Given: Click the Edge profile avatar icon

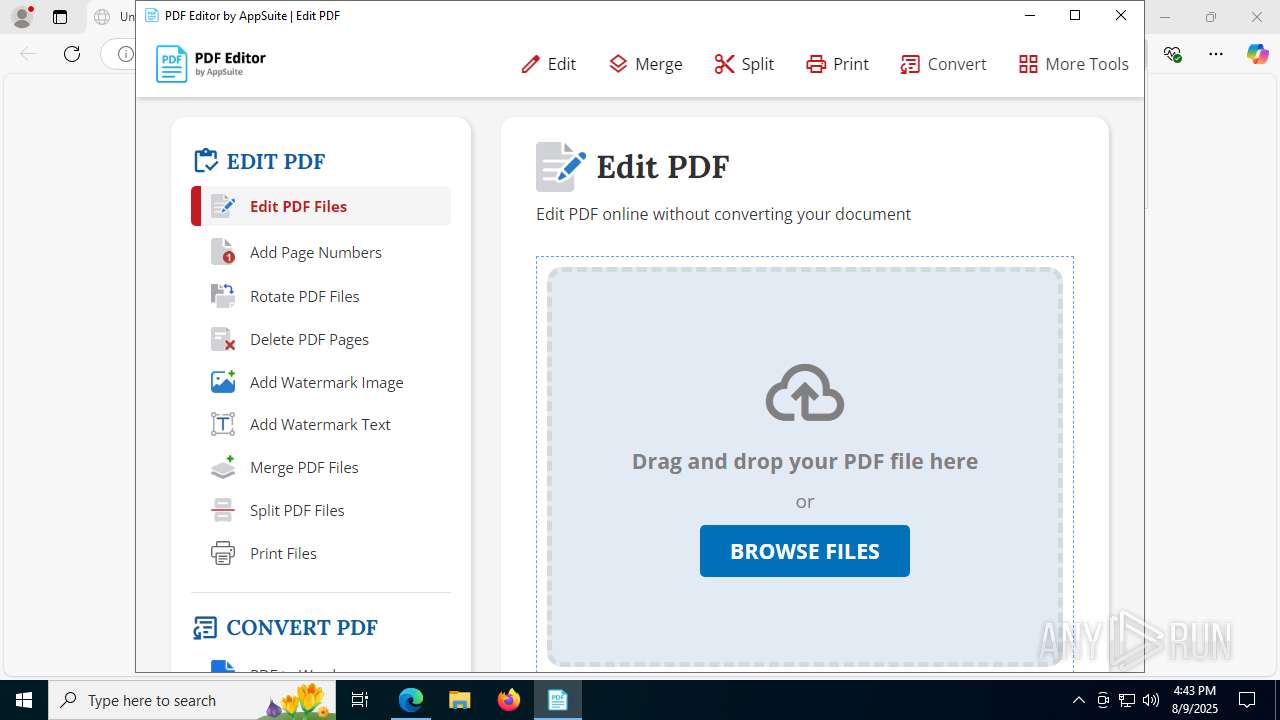Looking at the screenshot, I should [x=22, y=17].
